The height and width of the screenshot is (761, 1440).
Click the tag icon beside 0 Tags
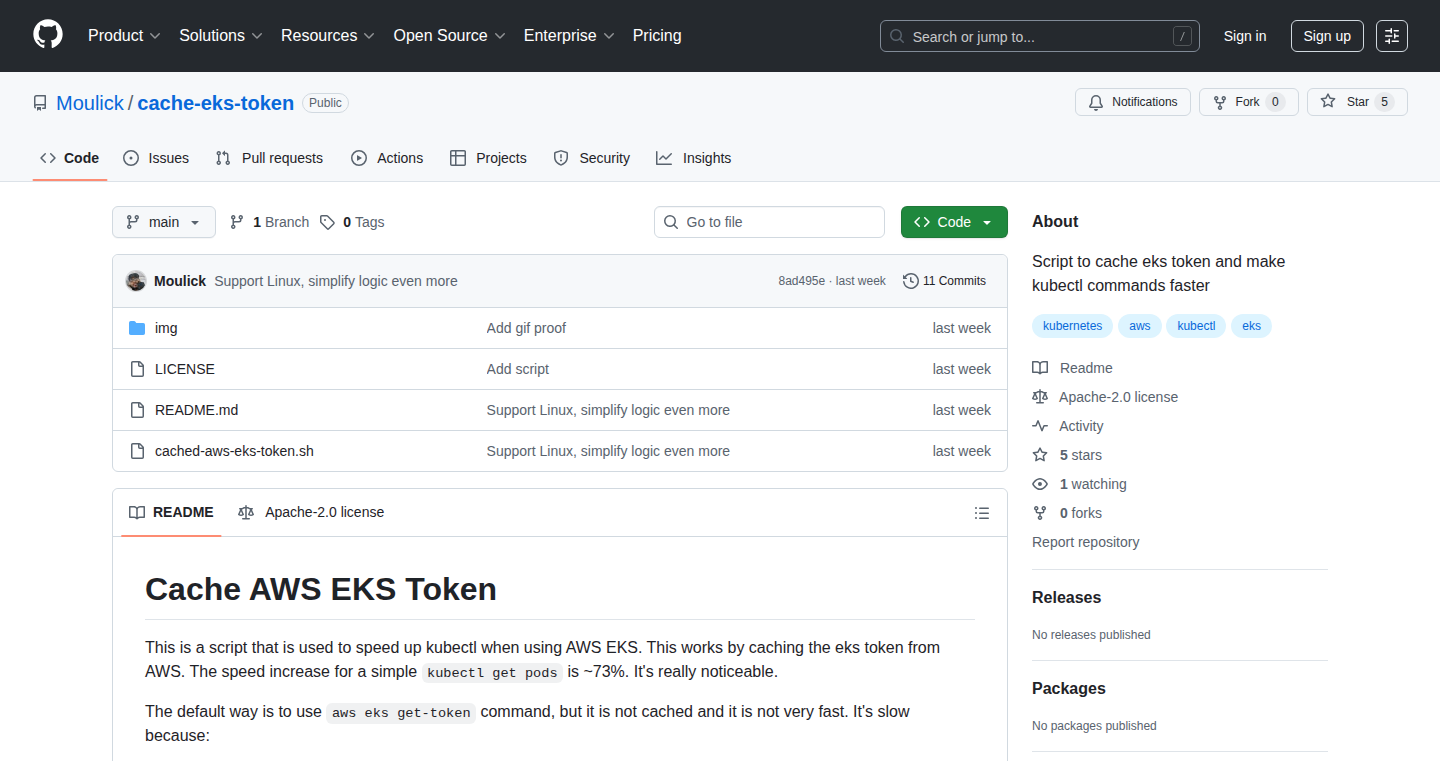pyautogui.click(x=327, y=222)
